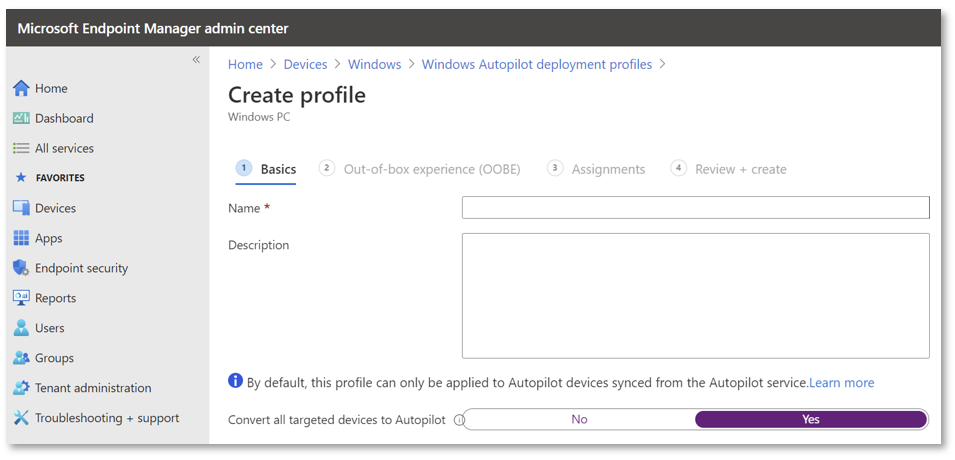Click the Dashboard chart icon
This screenshot has height=460, width=955.
coord(21,118)
